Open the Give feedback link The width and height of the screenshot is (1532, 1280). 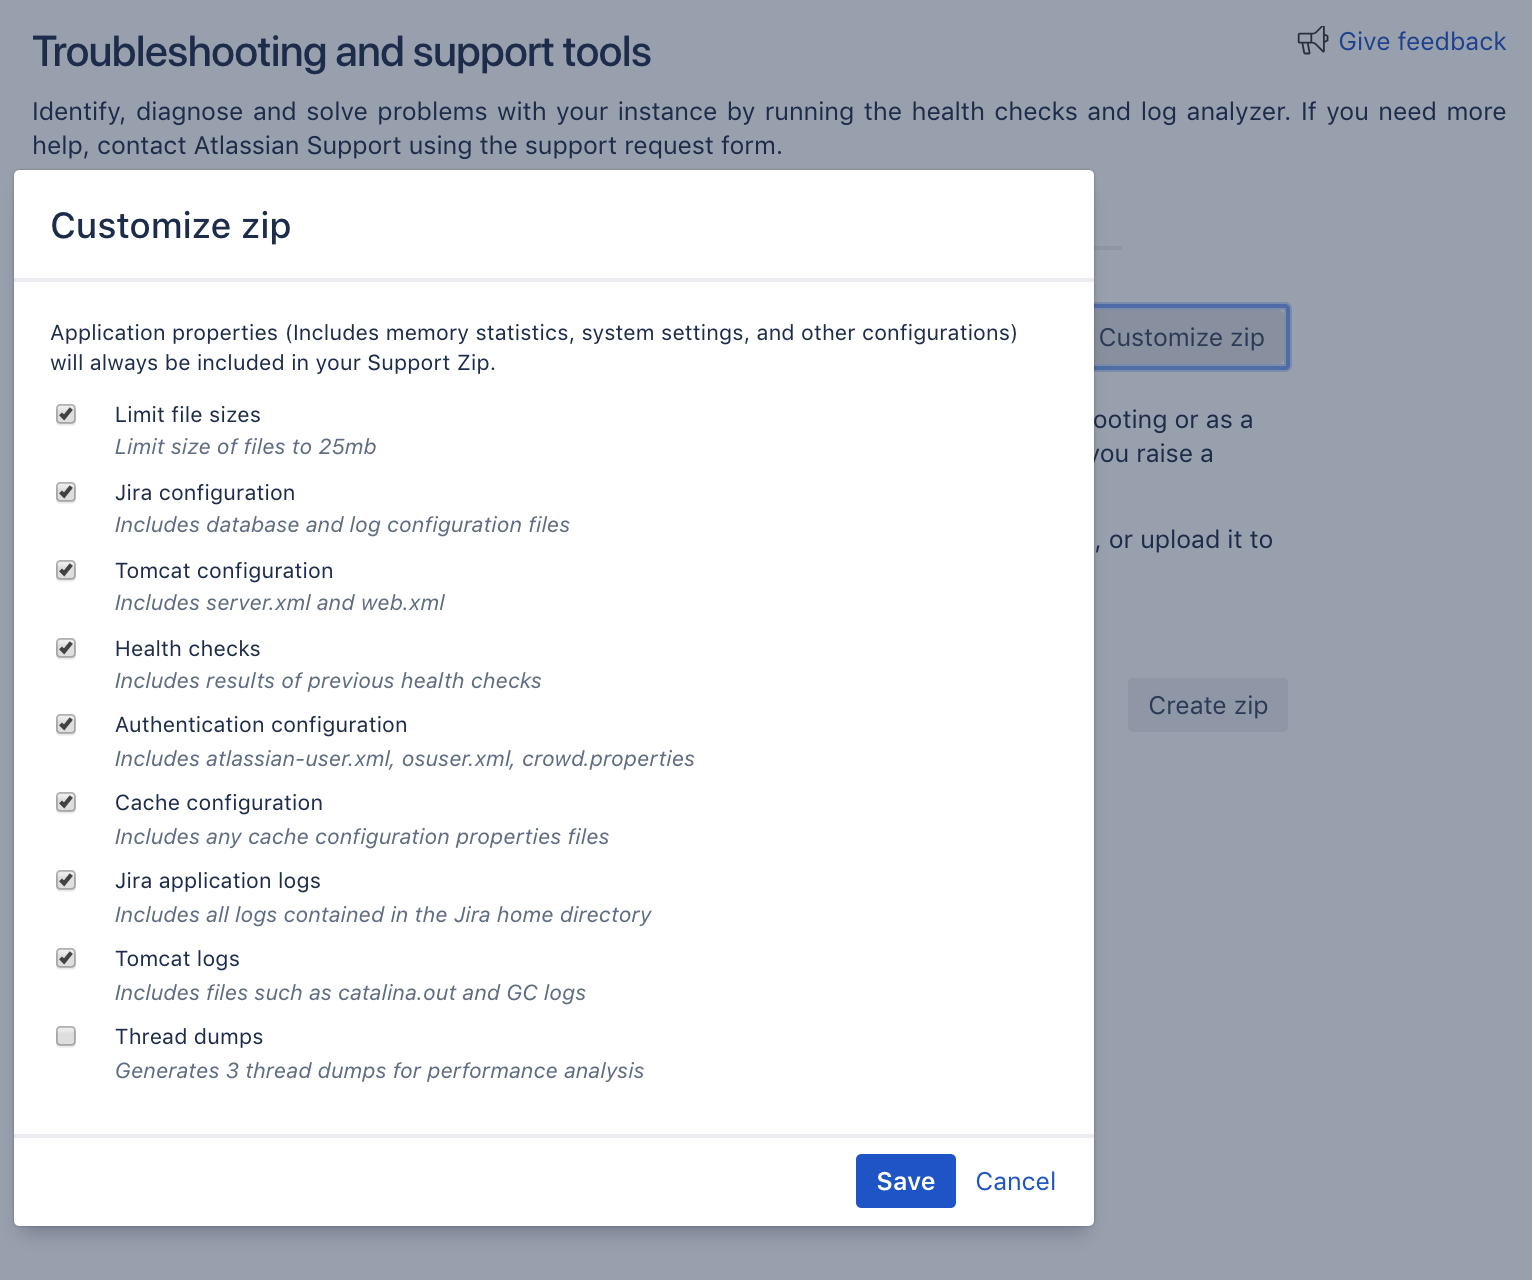[x=1422, y=41]
